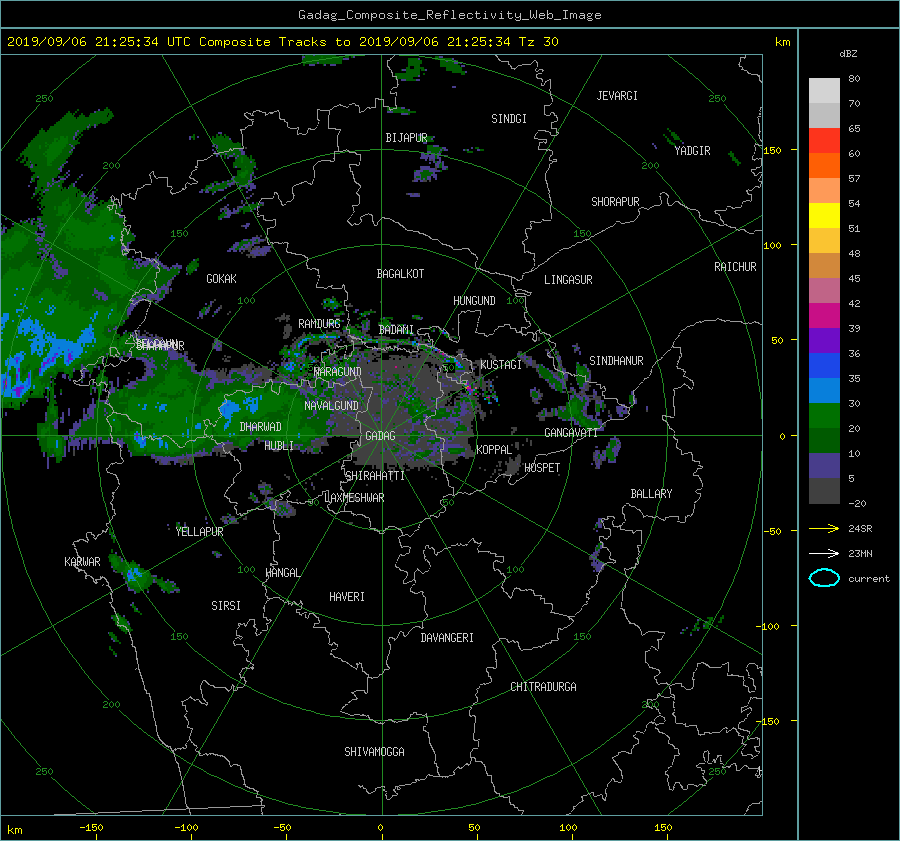The height and width of the screenshot is (841, 900).
Task: Click the SHIRAHATTI city label
Action: tap(375, 476)
